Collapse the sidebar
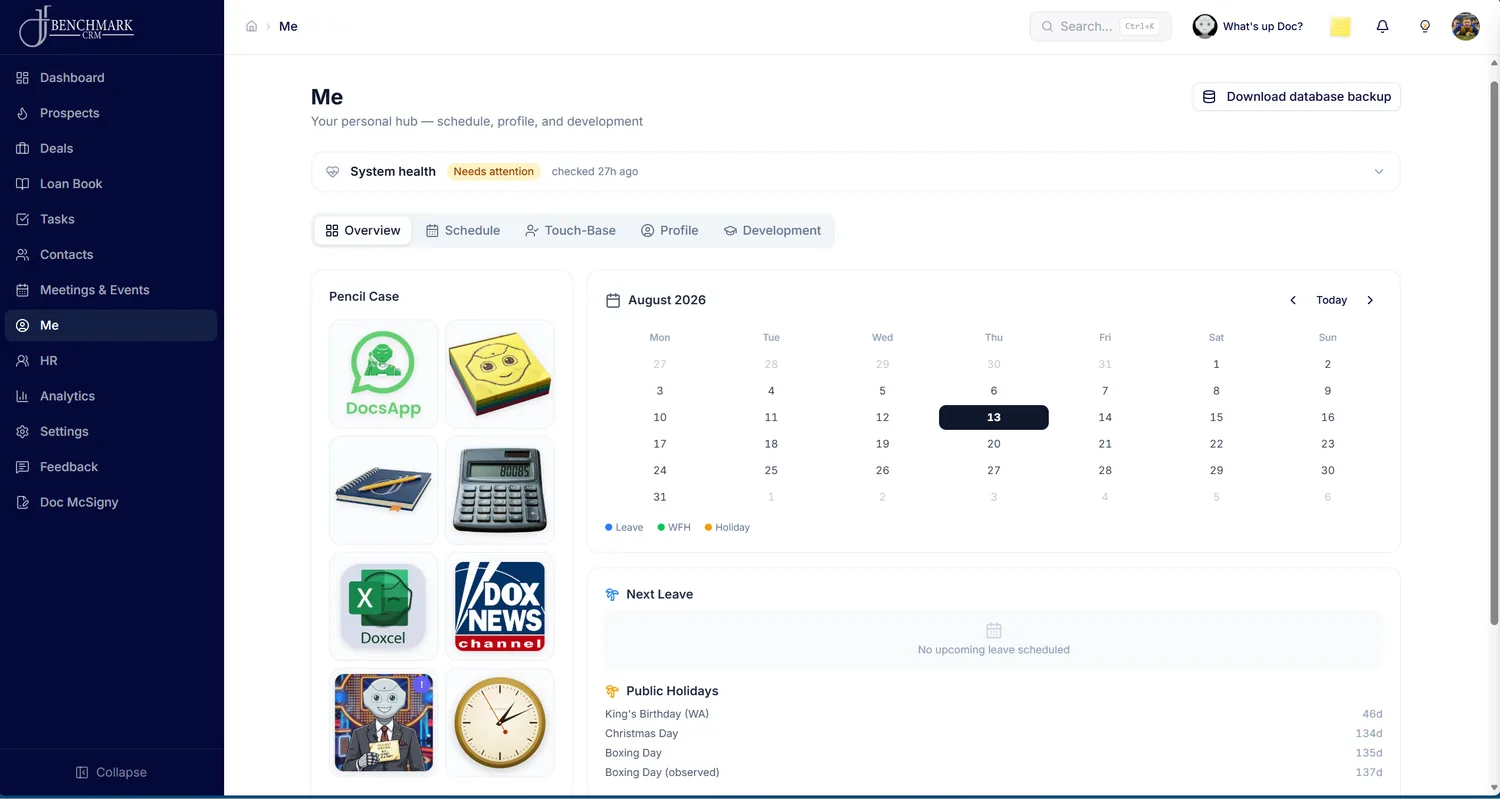1500x799 pixels. [x=111, y=772]
